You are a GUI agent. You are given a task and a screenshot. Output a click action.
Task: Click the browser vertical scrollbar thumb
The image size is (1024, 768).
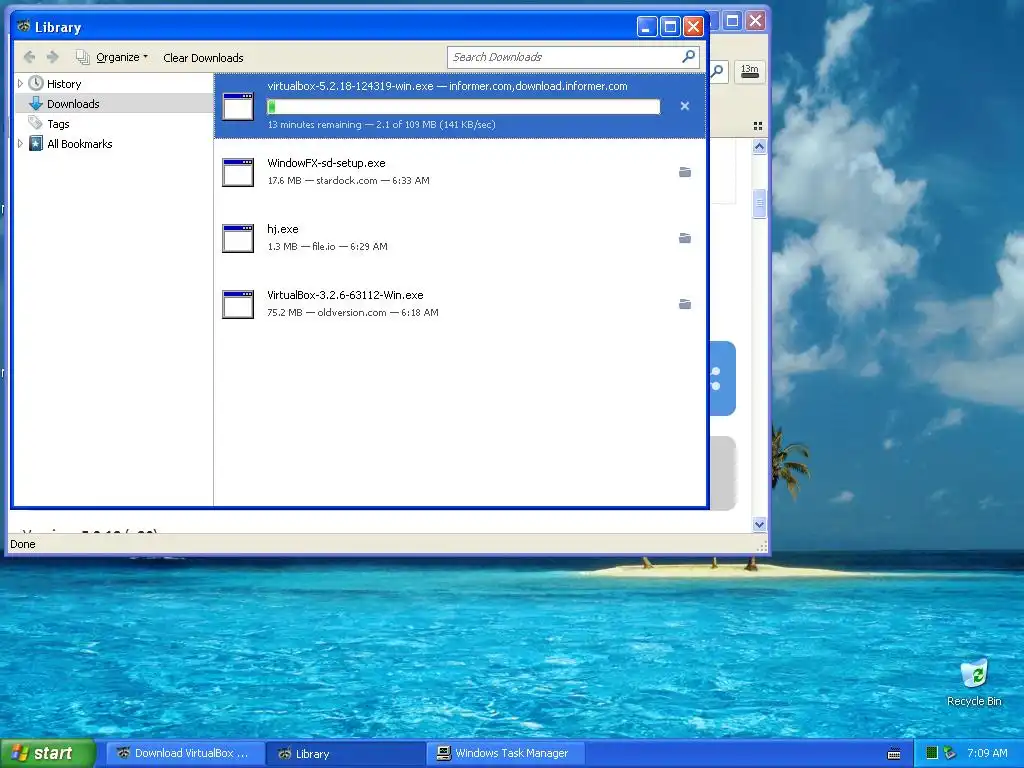(759, 204)
